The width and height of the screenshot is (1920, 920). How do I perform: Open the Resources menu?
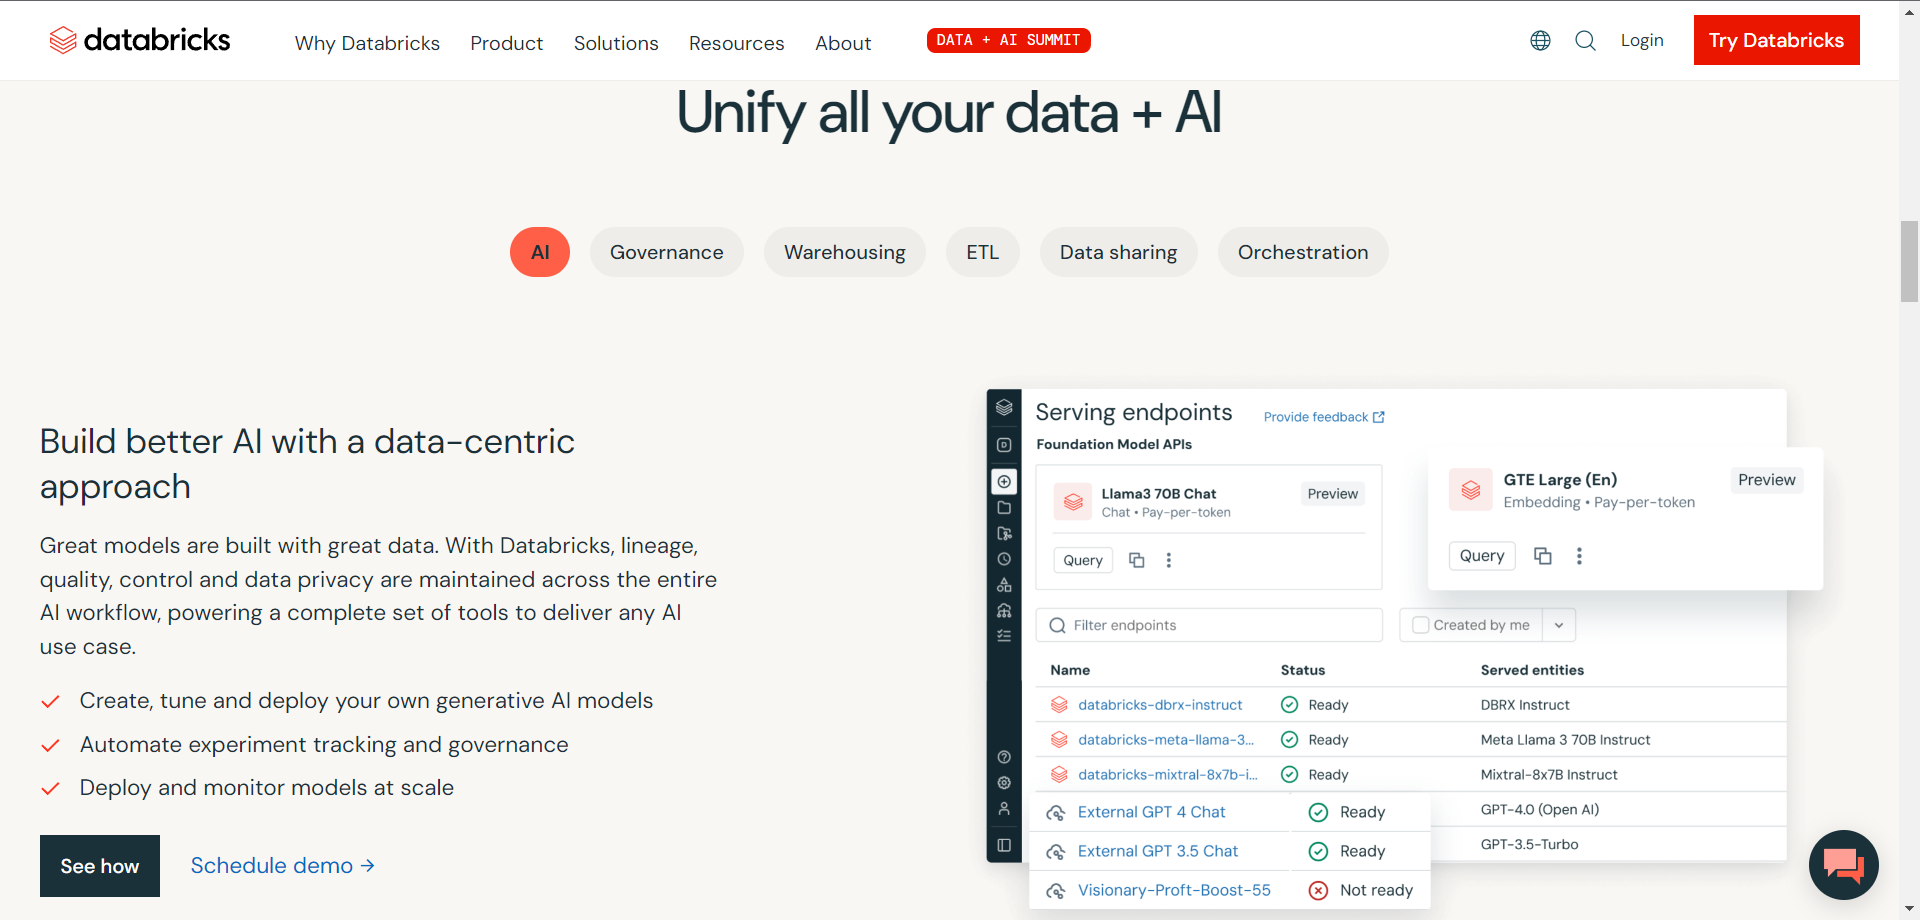pyautogui.click(x=736, y=43)
